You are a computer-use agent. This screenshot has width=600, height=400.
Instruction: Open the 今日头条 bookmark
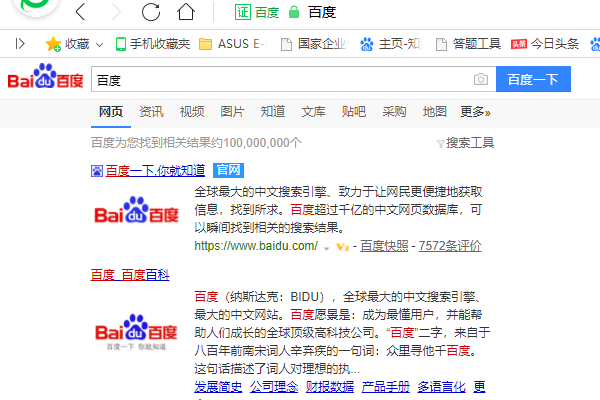[545, 44]
